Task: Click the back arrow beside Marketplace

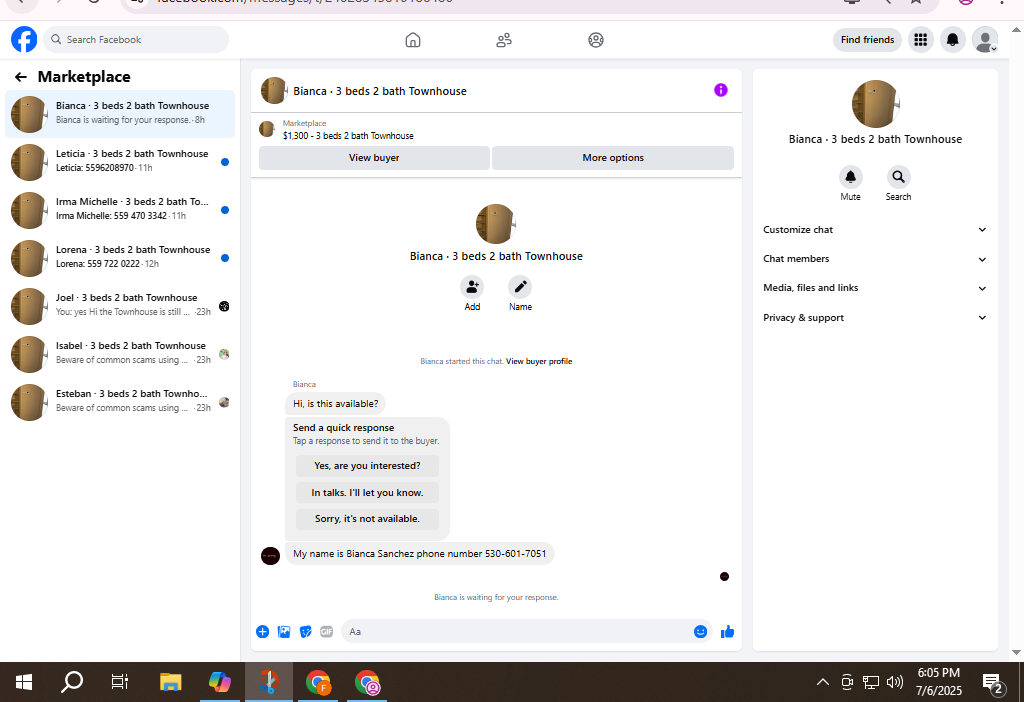Action: pyautogui.click(x=21, y=77)
